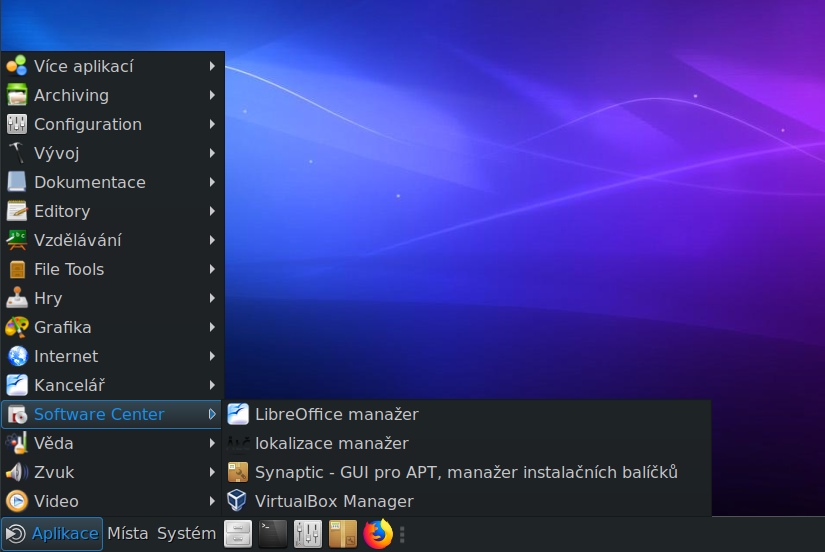Click the Synaptic package icon
This screenshot has height=552, width=825.
click(x=237, y=472)
